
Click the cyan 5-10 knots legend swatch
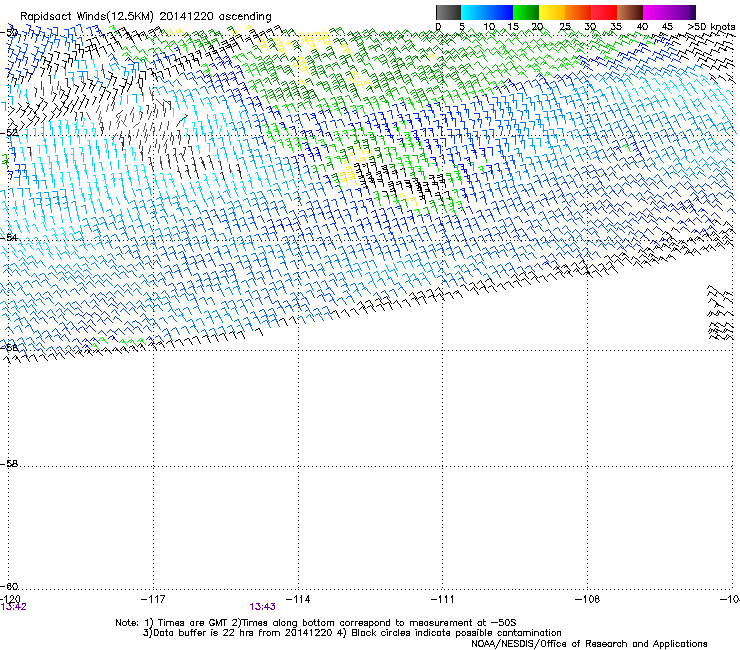click(474, 12)
